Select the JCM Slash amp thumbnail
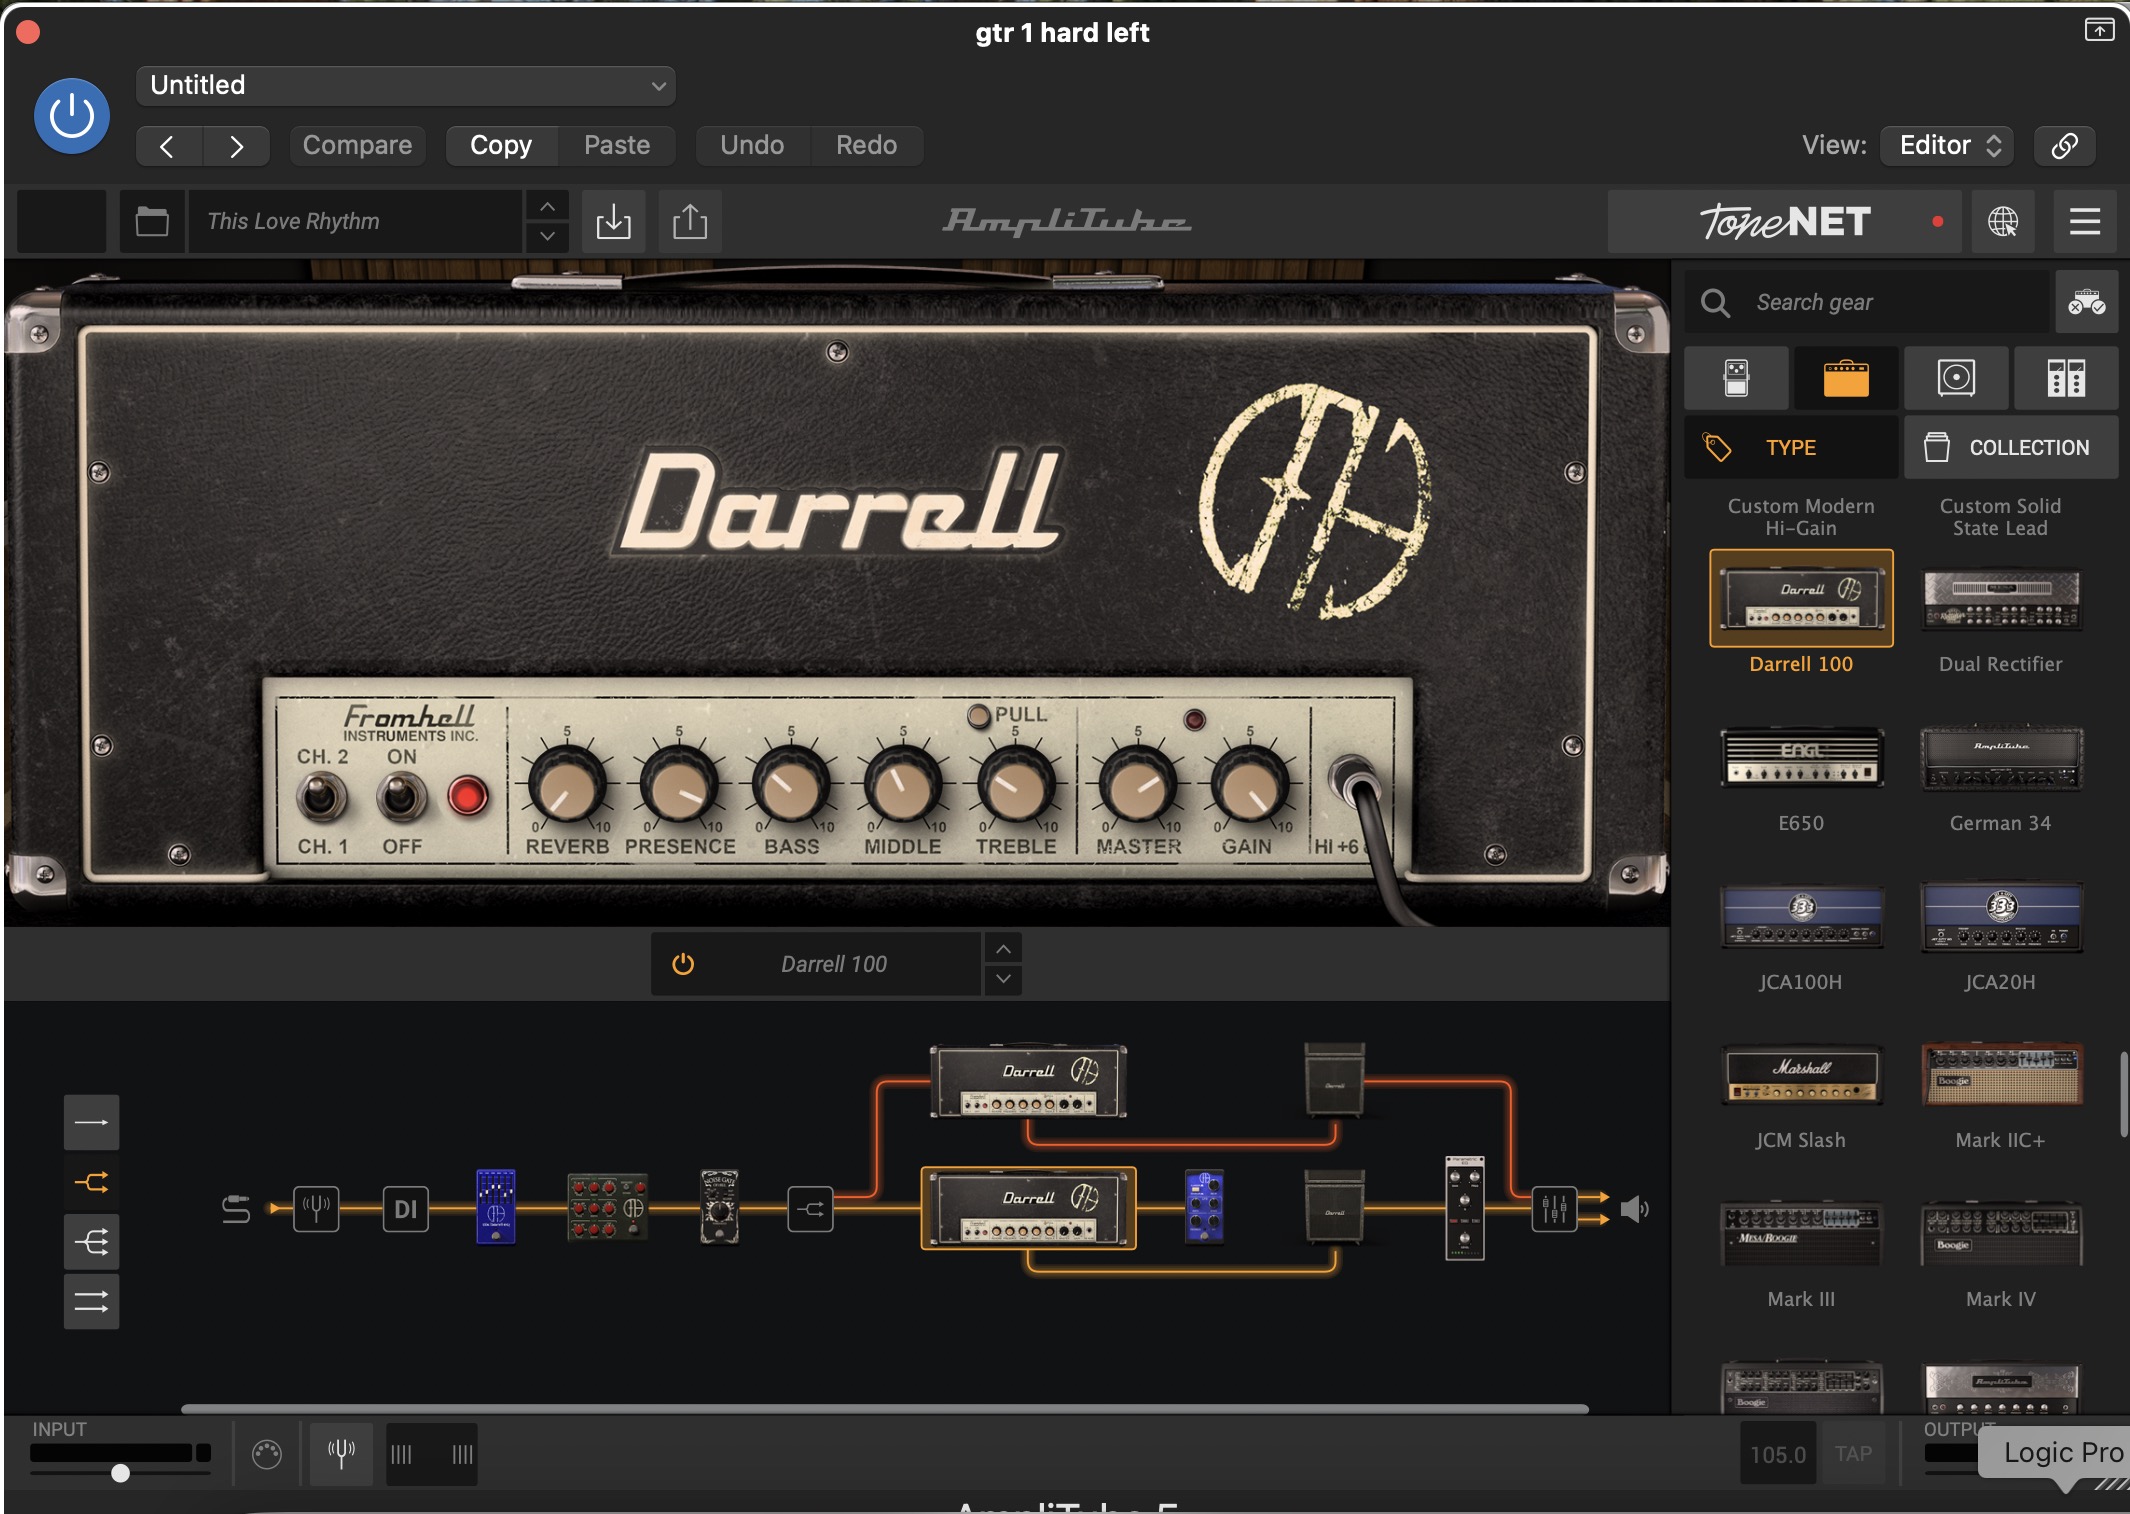Viewport: 2130px width, 1514px height. pyautogui.click(x=1801, y=1075)
